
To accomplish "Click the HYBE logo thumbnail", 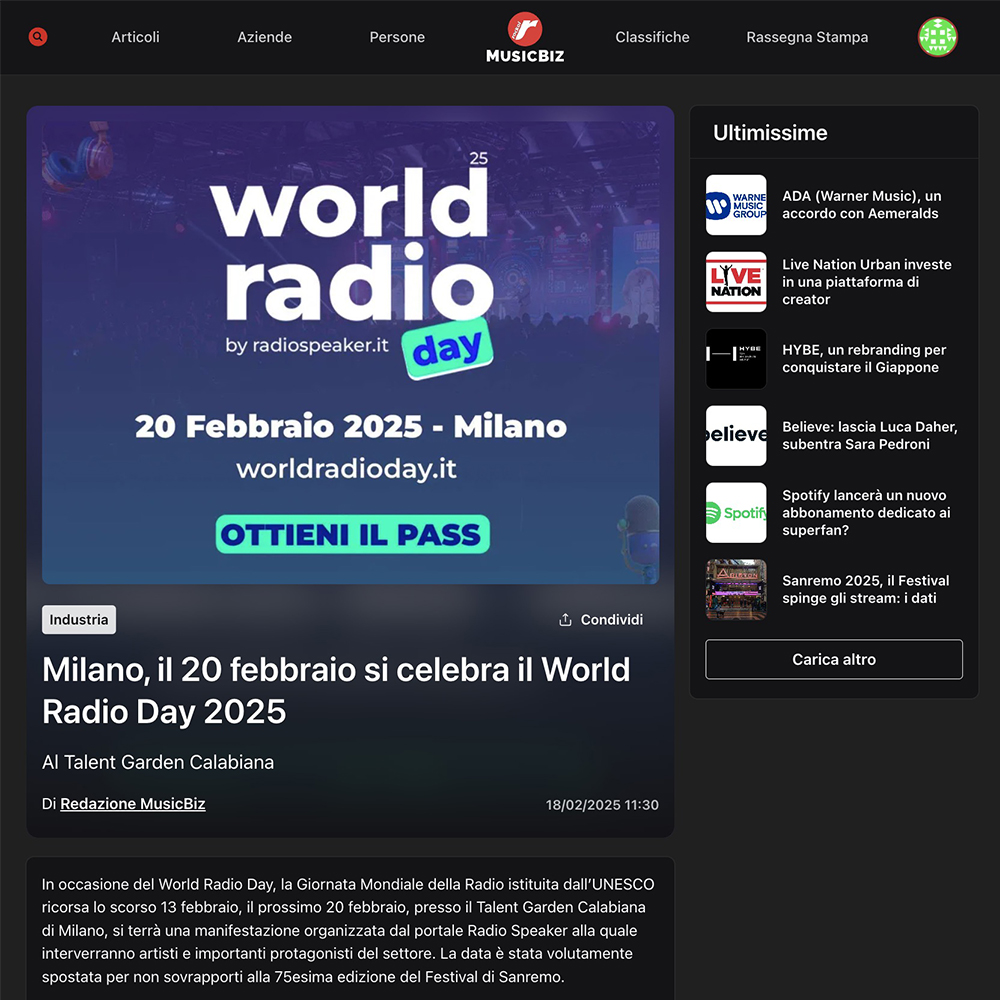I will pos(736,358).
